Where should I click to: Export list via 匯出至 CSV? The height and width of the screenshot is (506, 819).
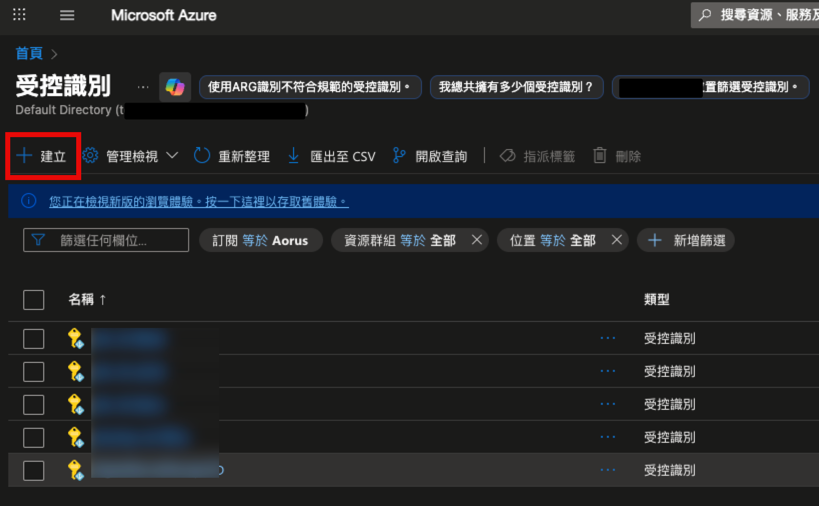pos(331,156)
